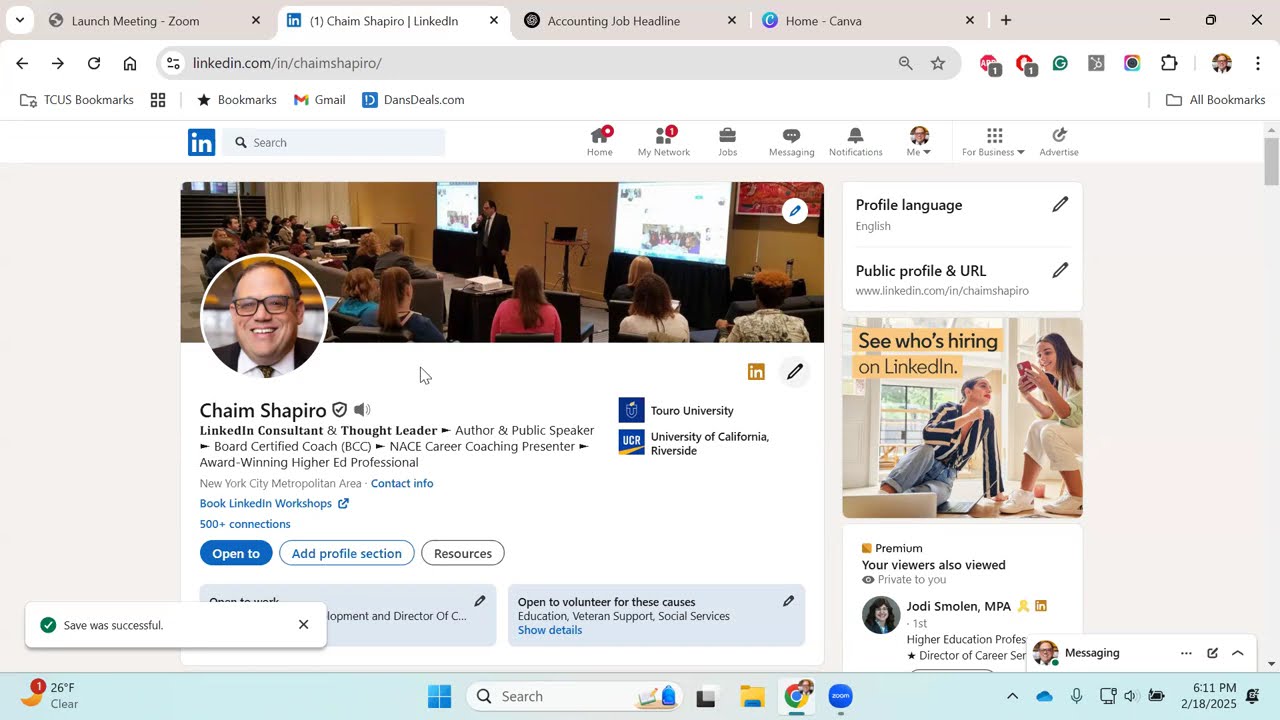Open the profile photo
This screenshot has width=1280, height=720.
pyautogui.click(x=264, y=315)
